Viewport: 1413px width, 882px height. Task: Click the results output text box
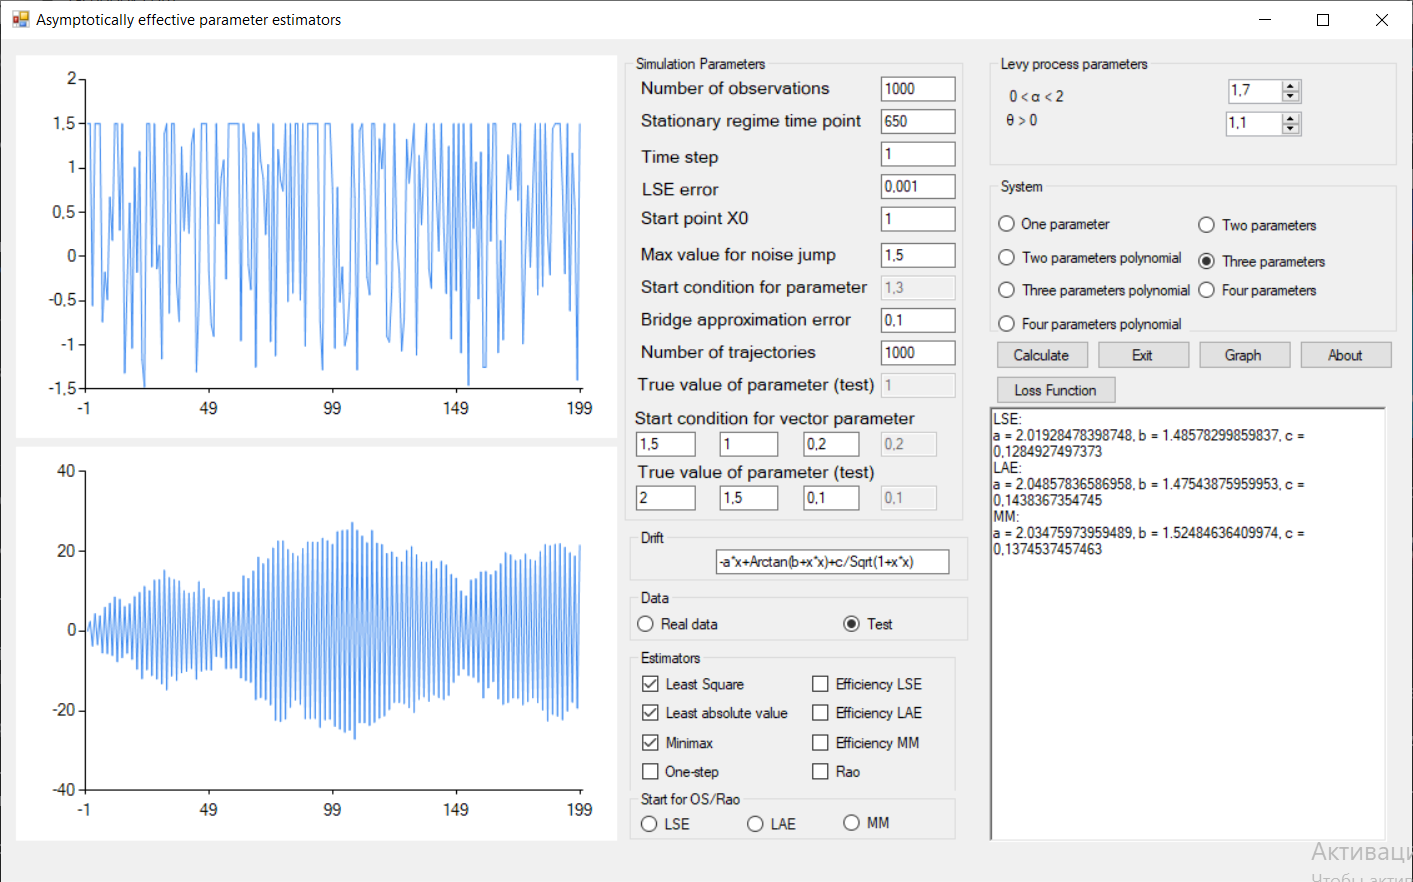click(x=1188, y=624)
